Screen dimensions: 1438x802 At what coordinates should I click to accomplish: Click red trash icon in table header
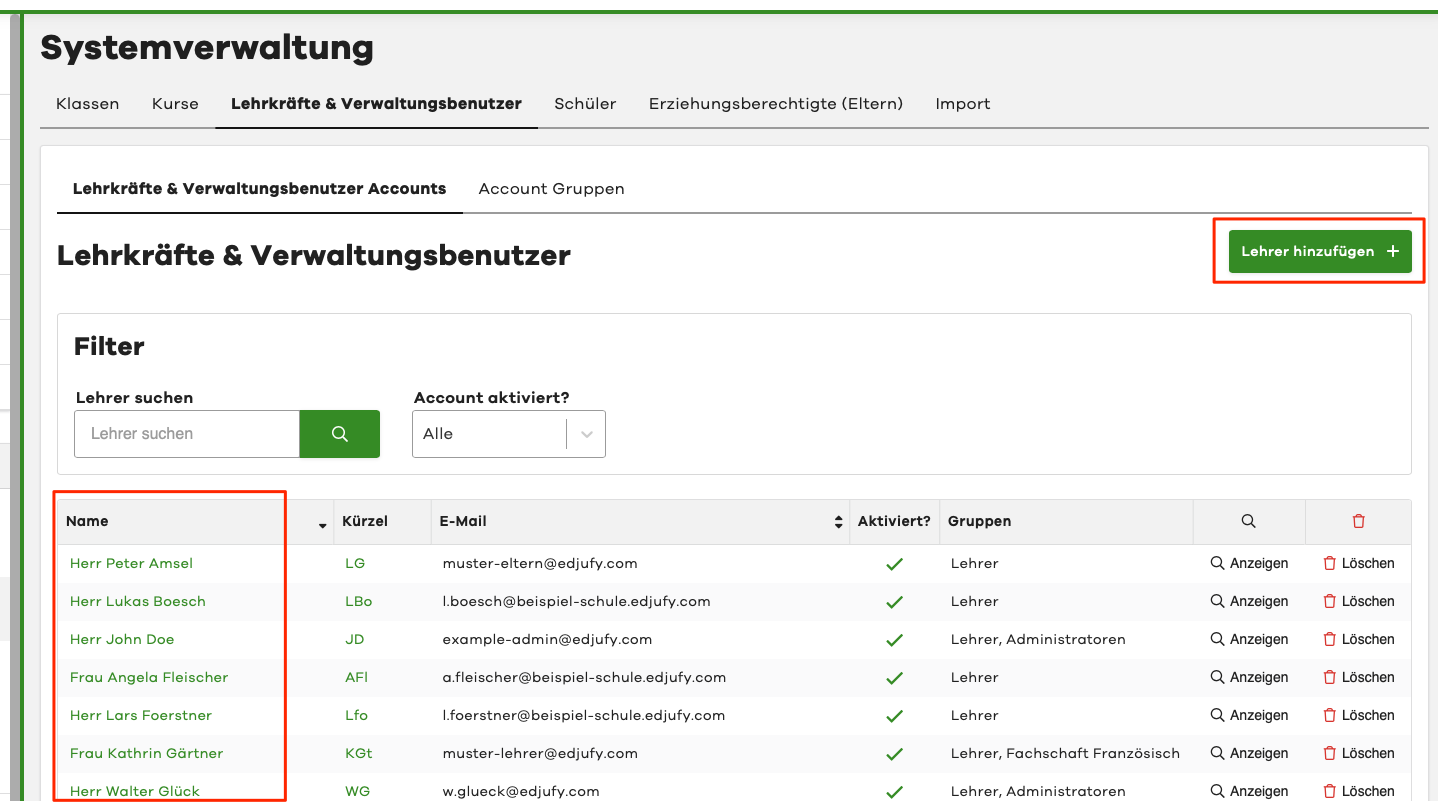click(x=1358, y=521)
